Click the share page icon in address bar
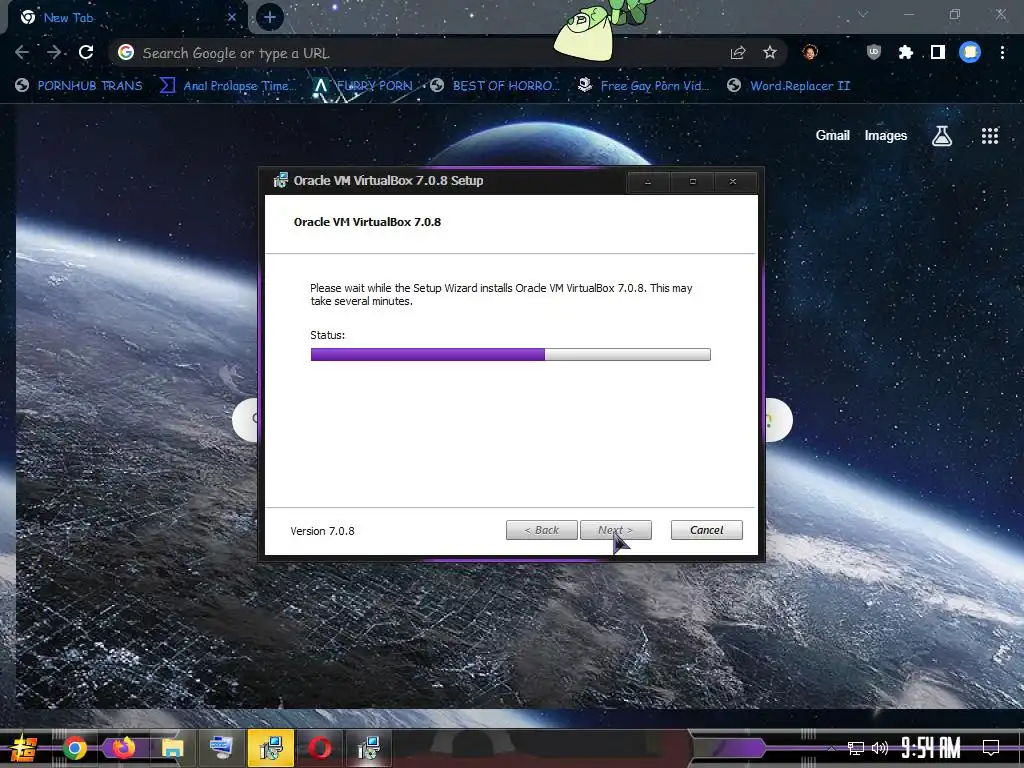The width and height of the screenshot is (1024, 768). tap(738, 53)
